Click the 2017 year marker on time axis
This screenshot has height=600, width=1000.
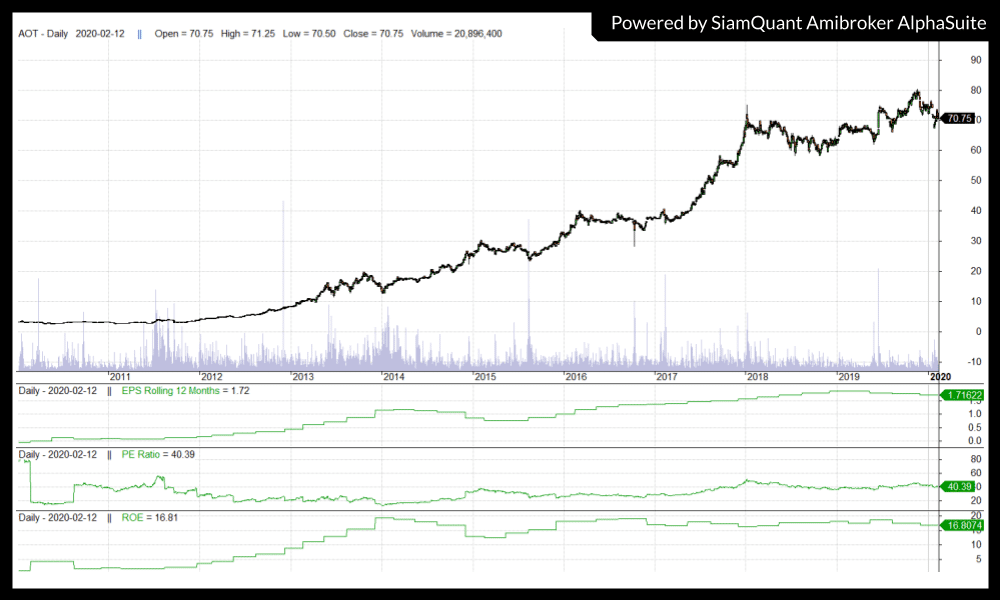click(x=667, y=376)
